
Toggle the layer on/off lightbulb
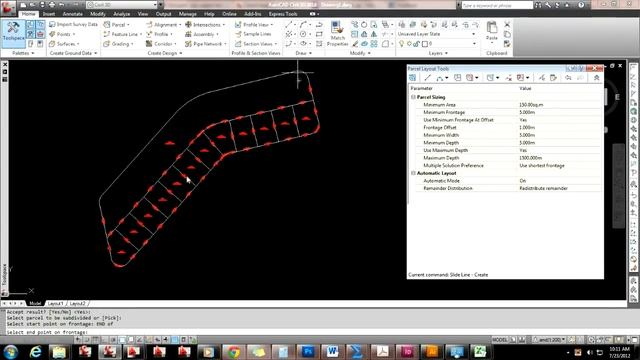click(401, 44)
